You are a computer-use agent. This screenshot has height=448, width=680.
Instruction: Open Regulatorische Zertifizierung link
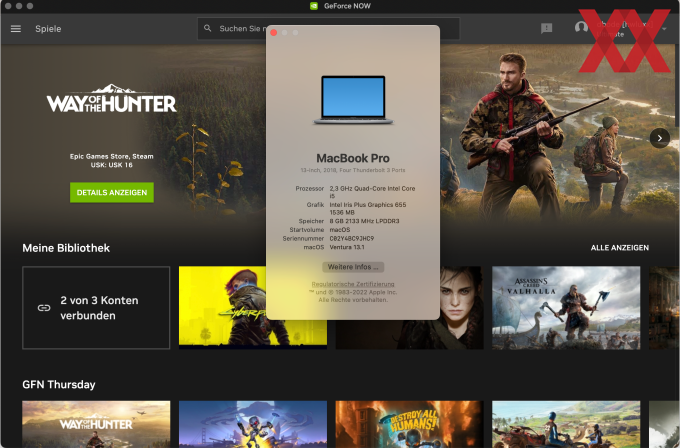click(353, 284)
